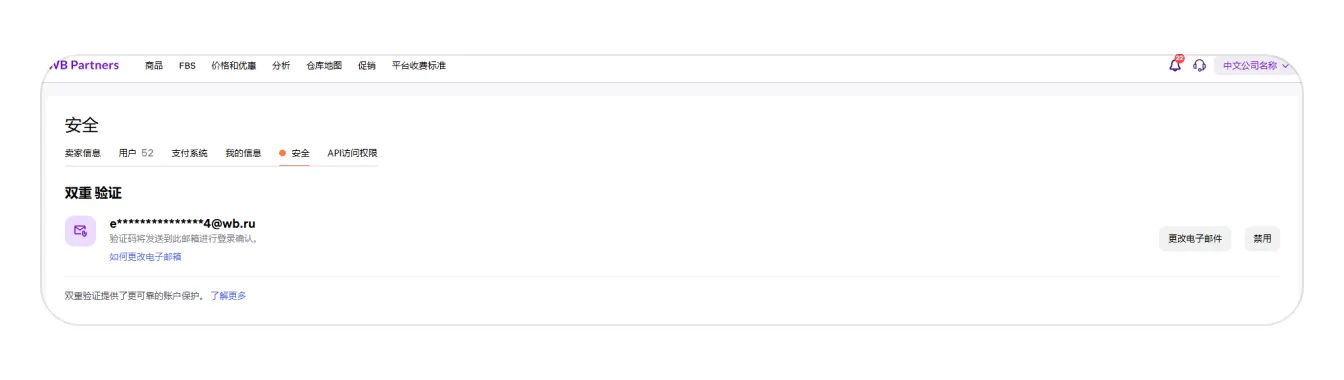The height and width of the screenshot is (380, 1344).
Task: Go to 价格和优惠 menu
Action: pos(233,66)
